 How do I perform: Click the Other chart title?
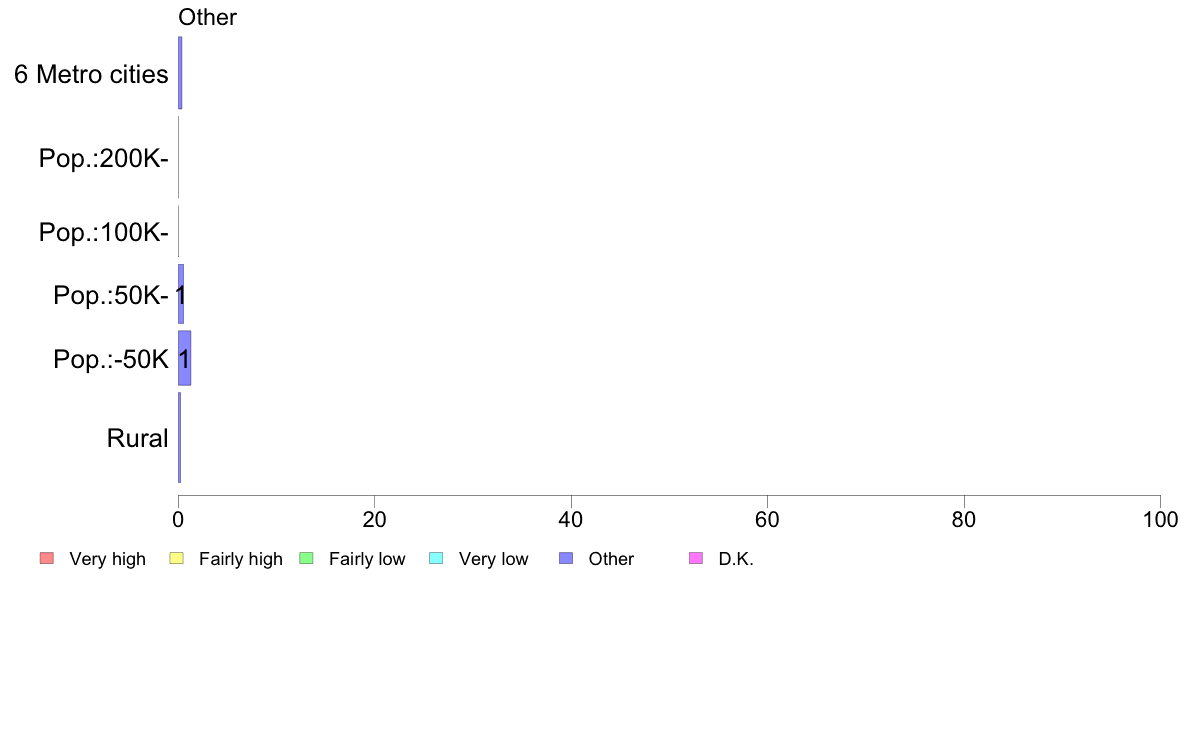click(208, 17)
